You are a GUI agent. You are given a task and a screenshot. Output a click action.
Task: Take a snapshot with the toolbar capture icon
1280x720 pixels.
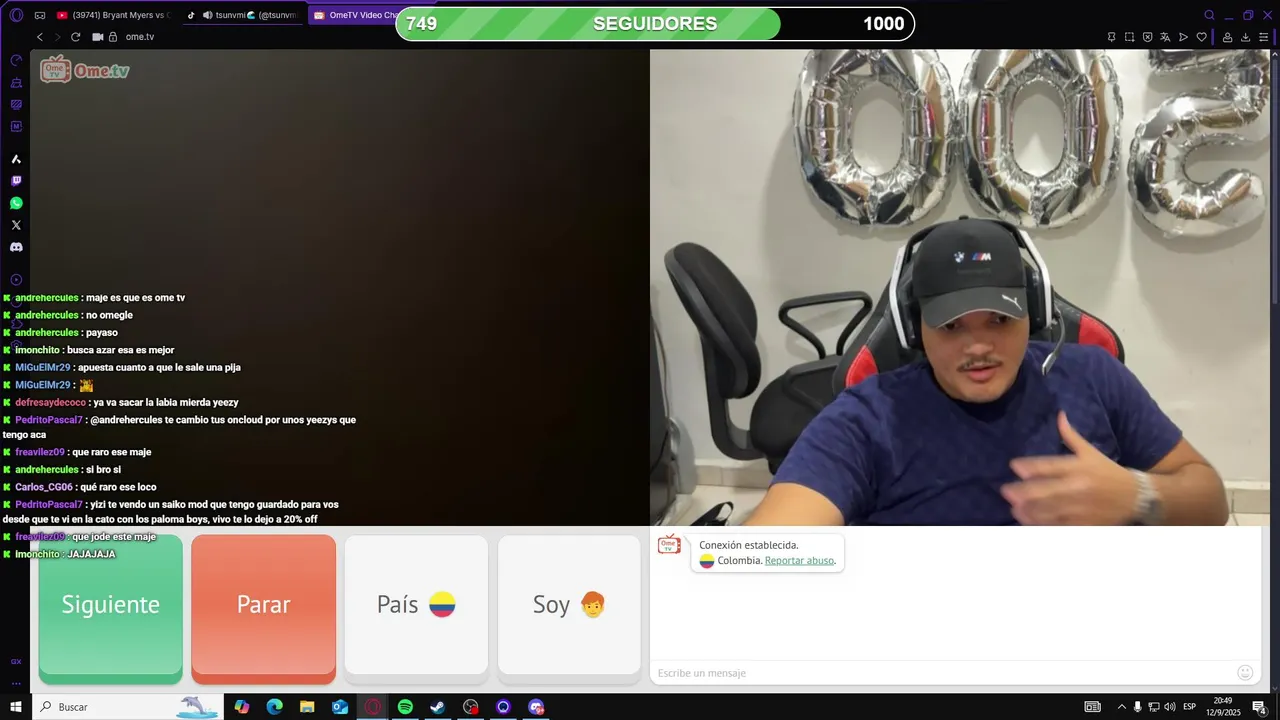coord(1129,37)
